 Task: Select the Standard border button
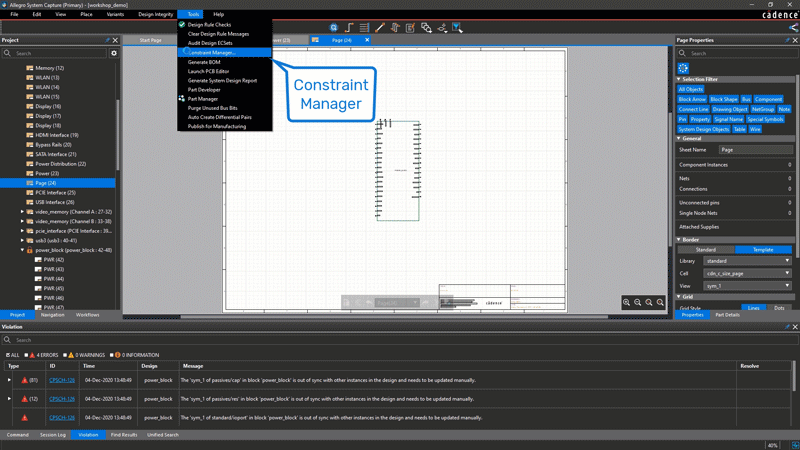(x=706, y=249)
